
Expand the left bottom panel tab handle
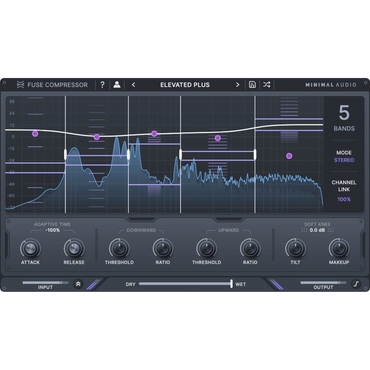click(141, 219)
